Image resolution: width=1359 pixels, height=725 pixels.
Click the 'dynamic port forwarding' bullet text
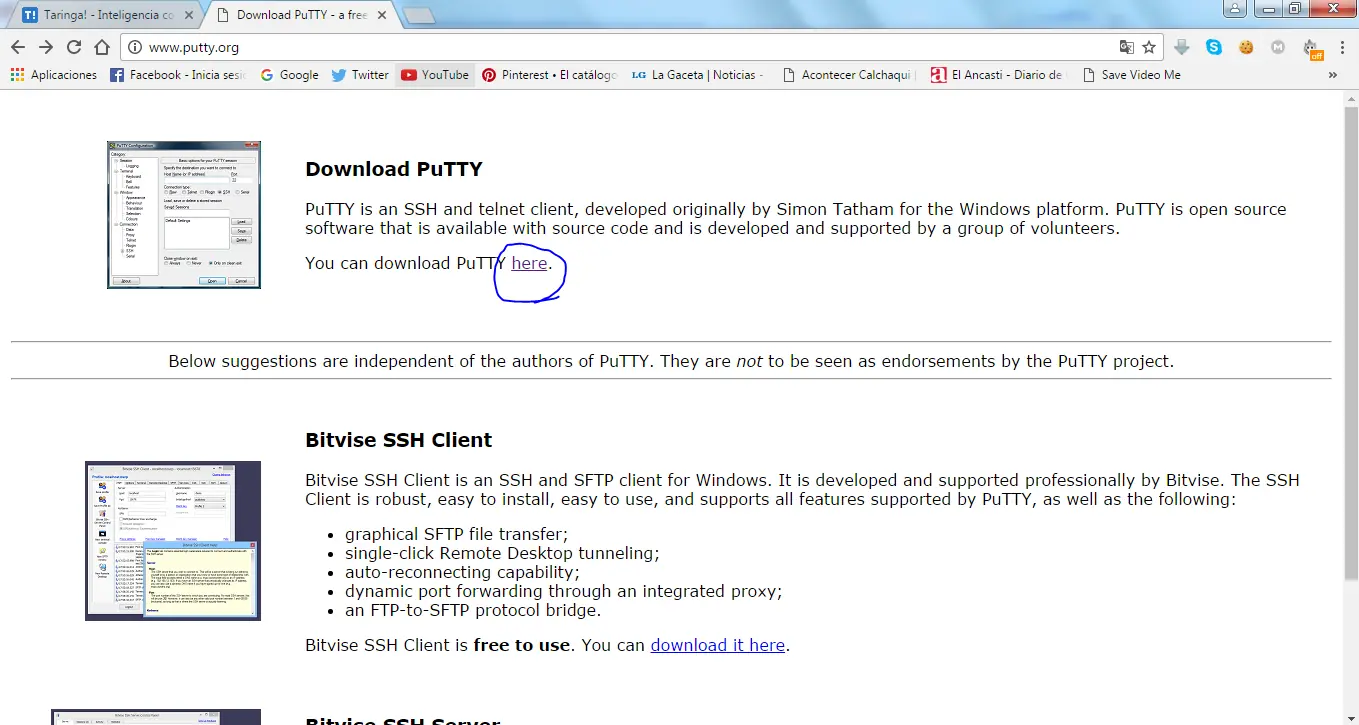pos(564,592)
